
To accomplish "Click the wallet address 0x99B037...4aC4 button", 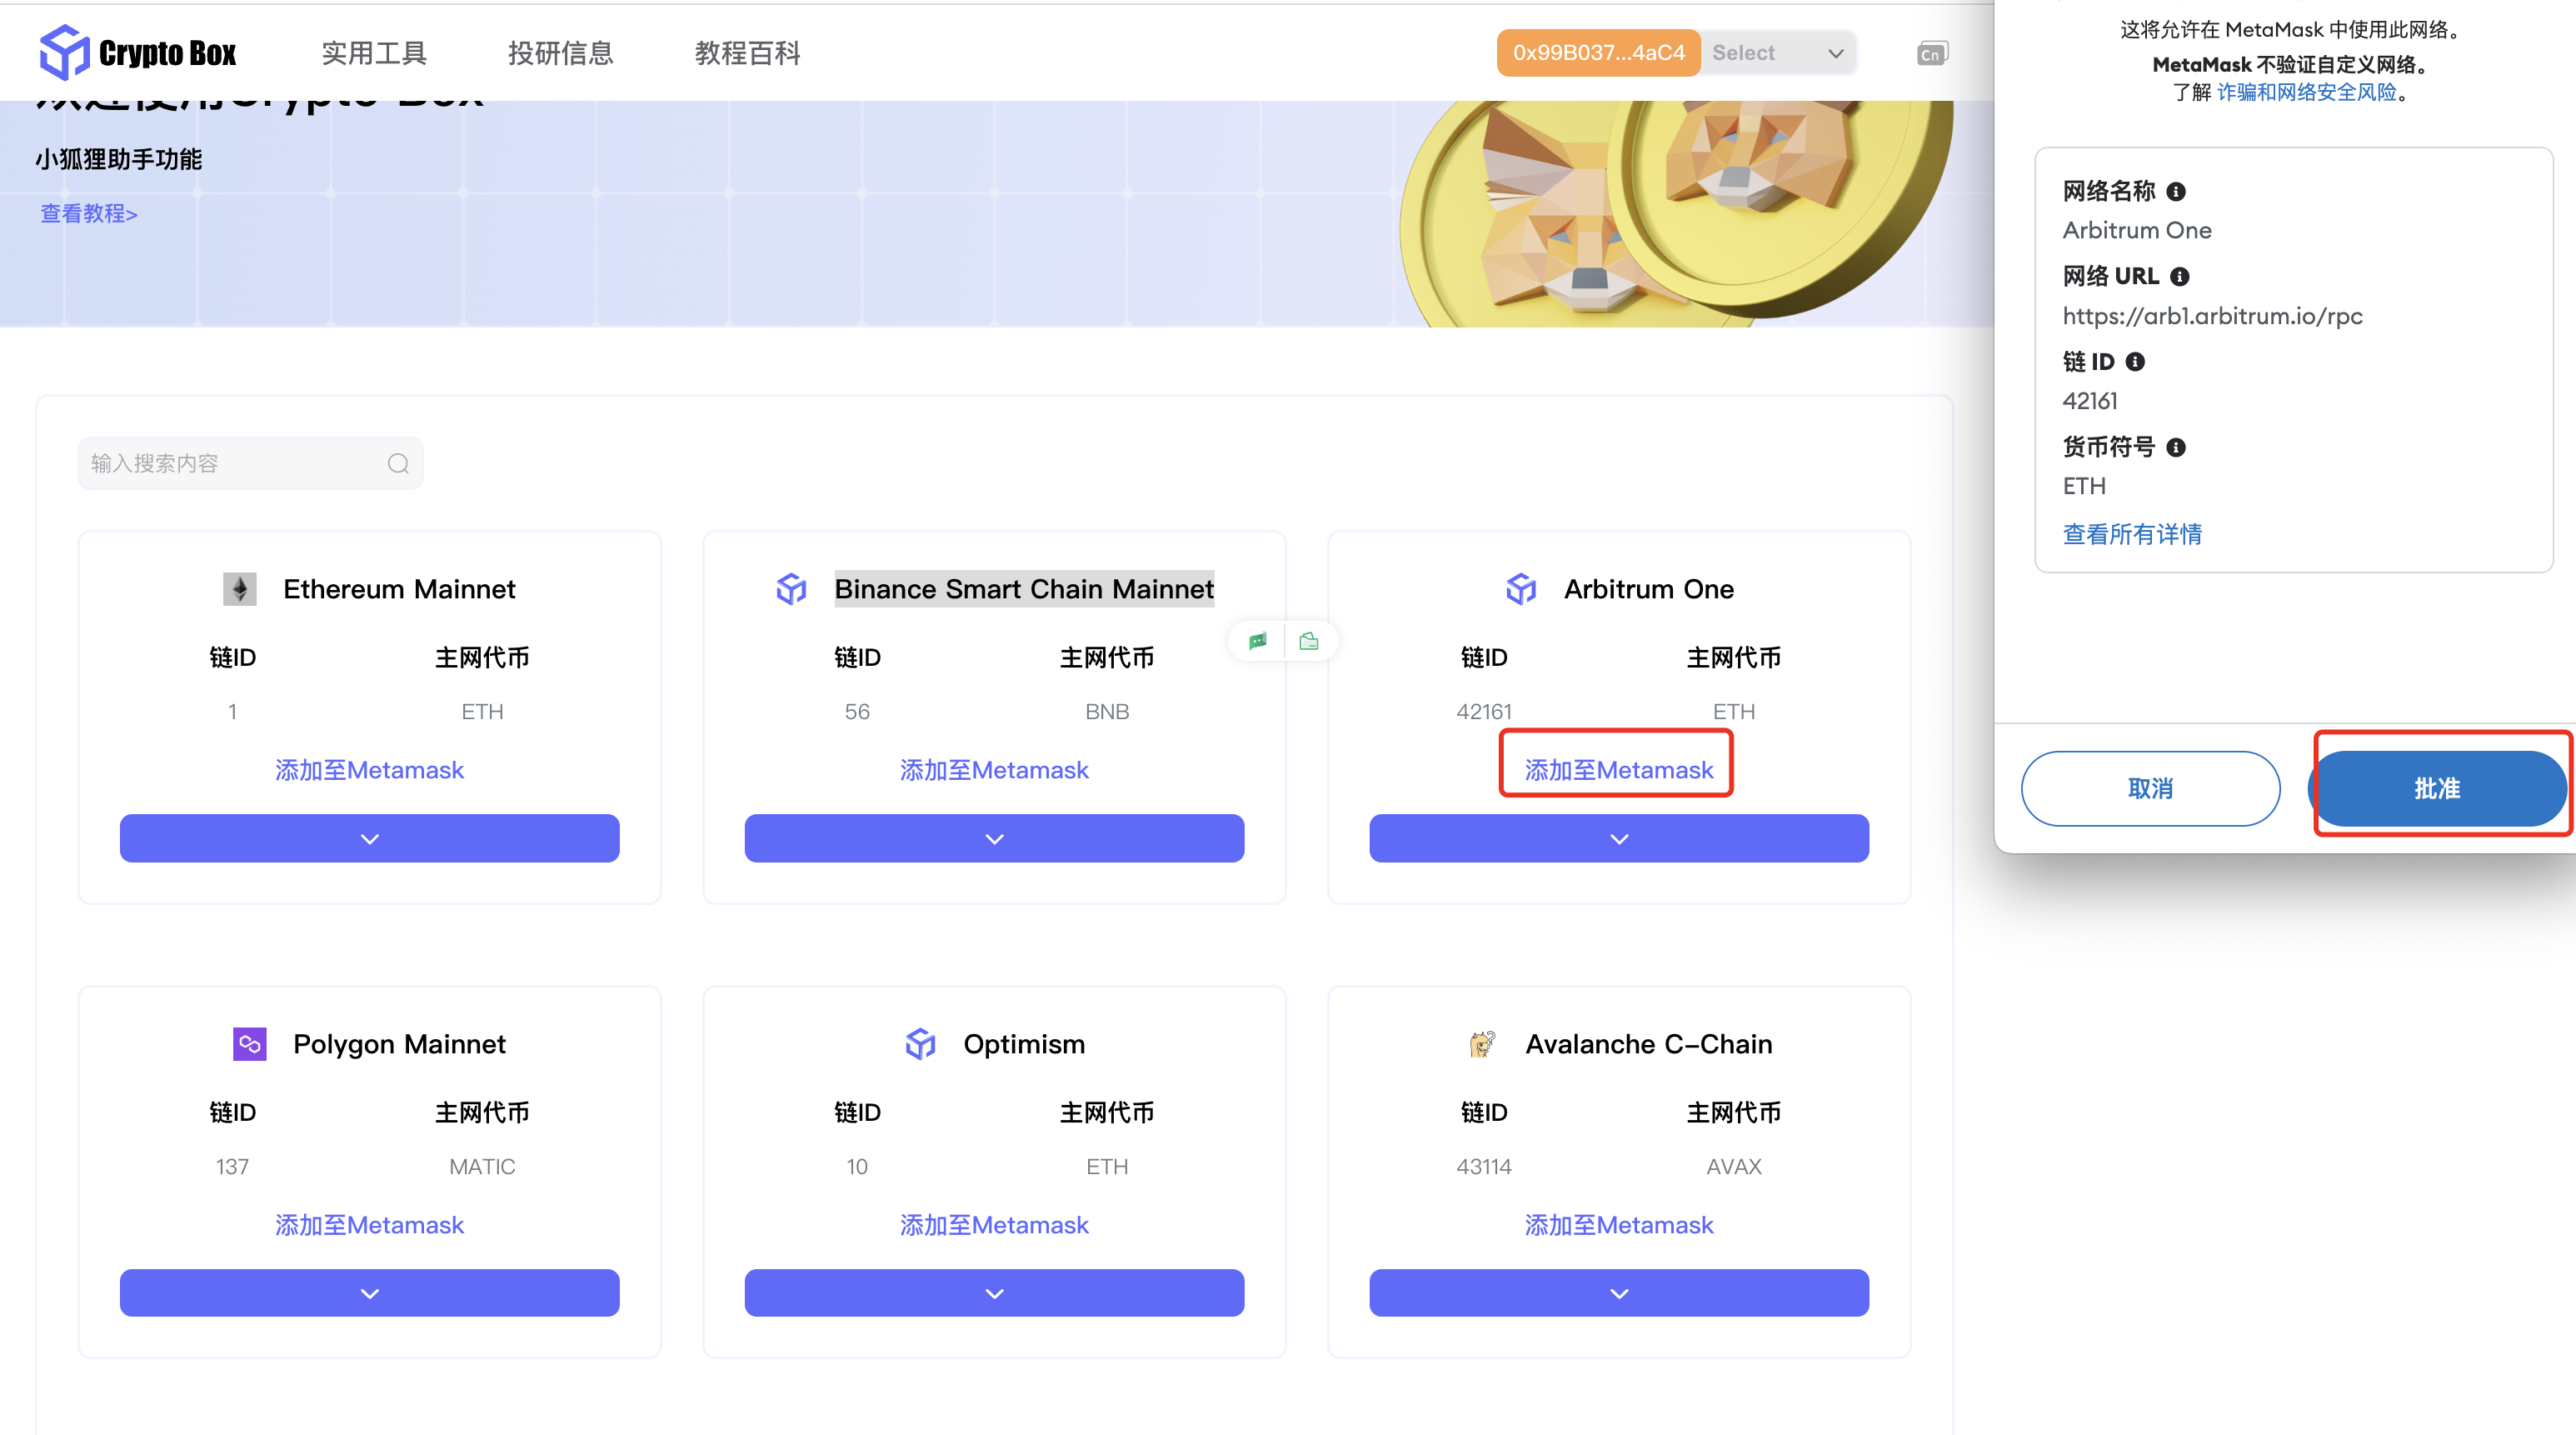I will click(x=1598, y=53).
